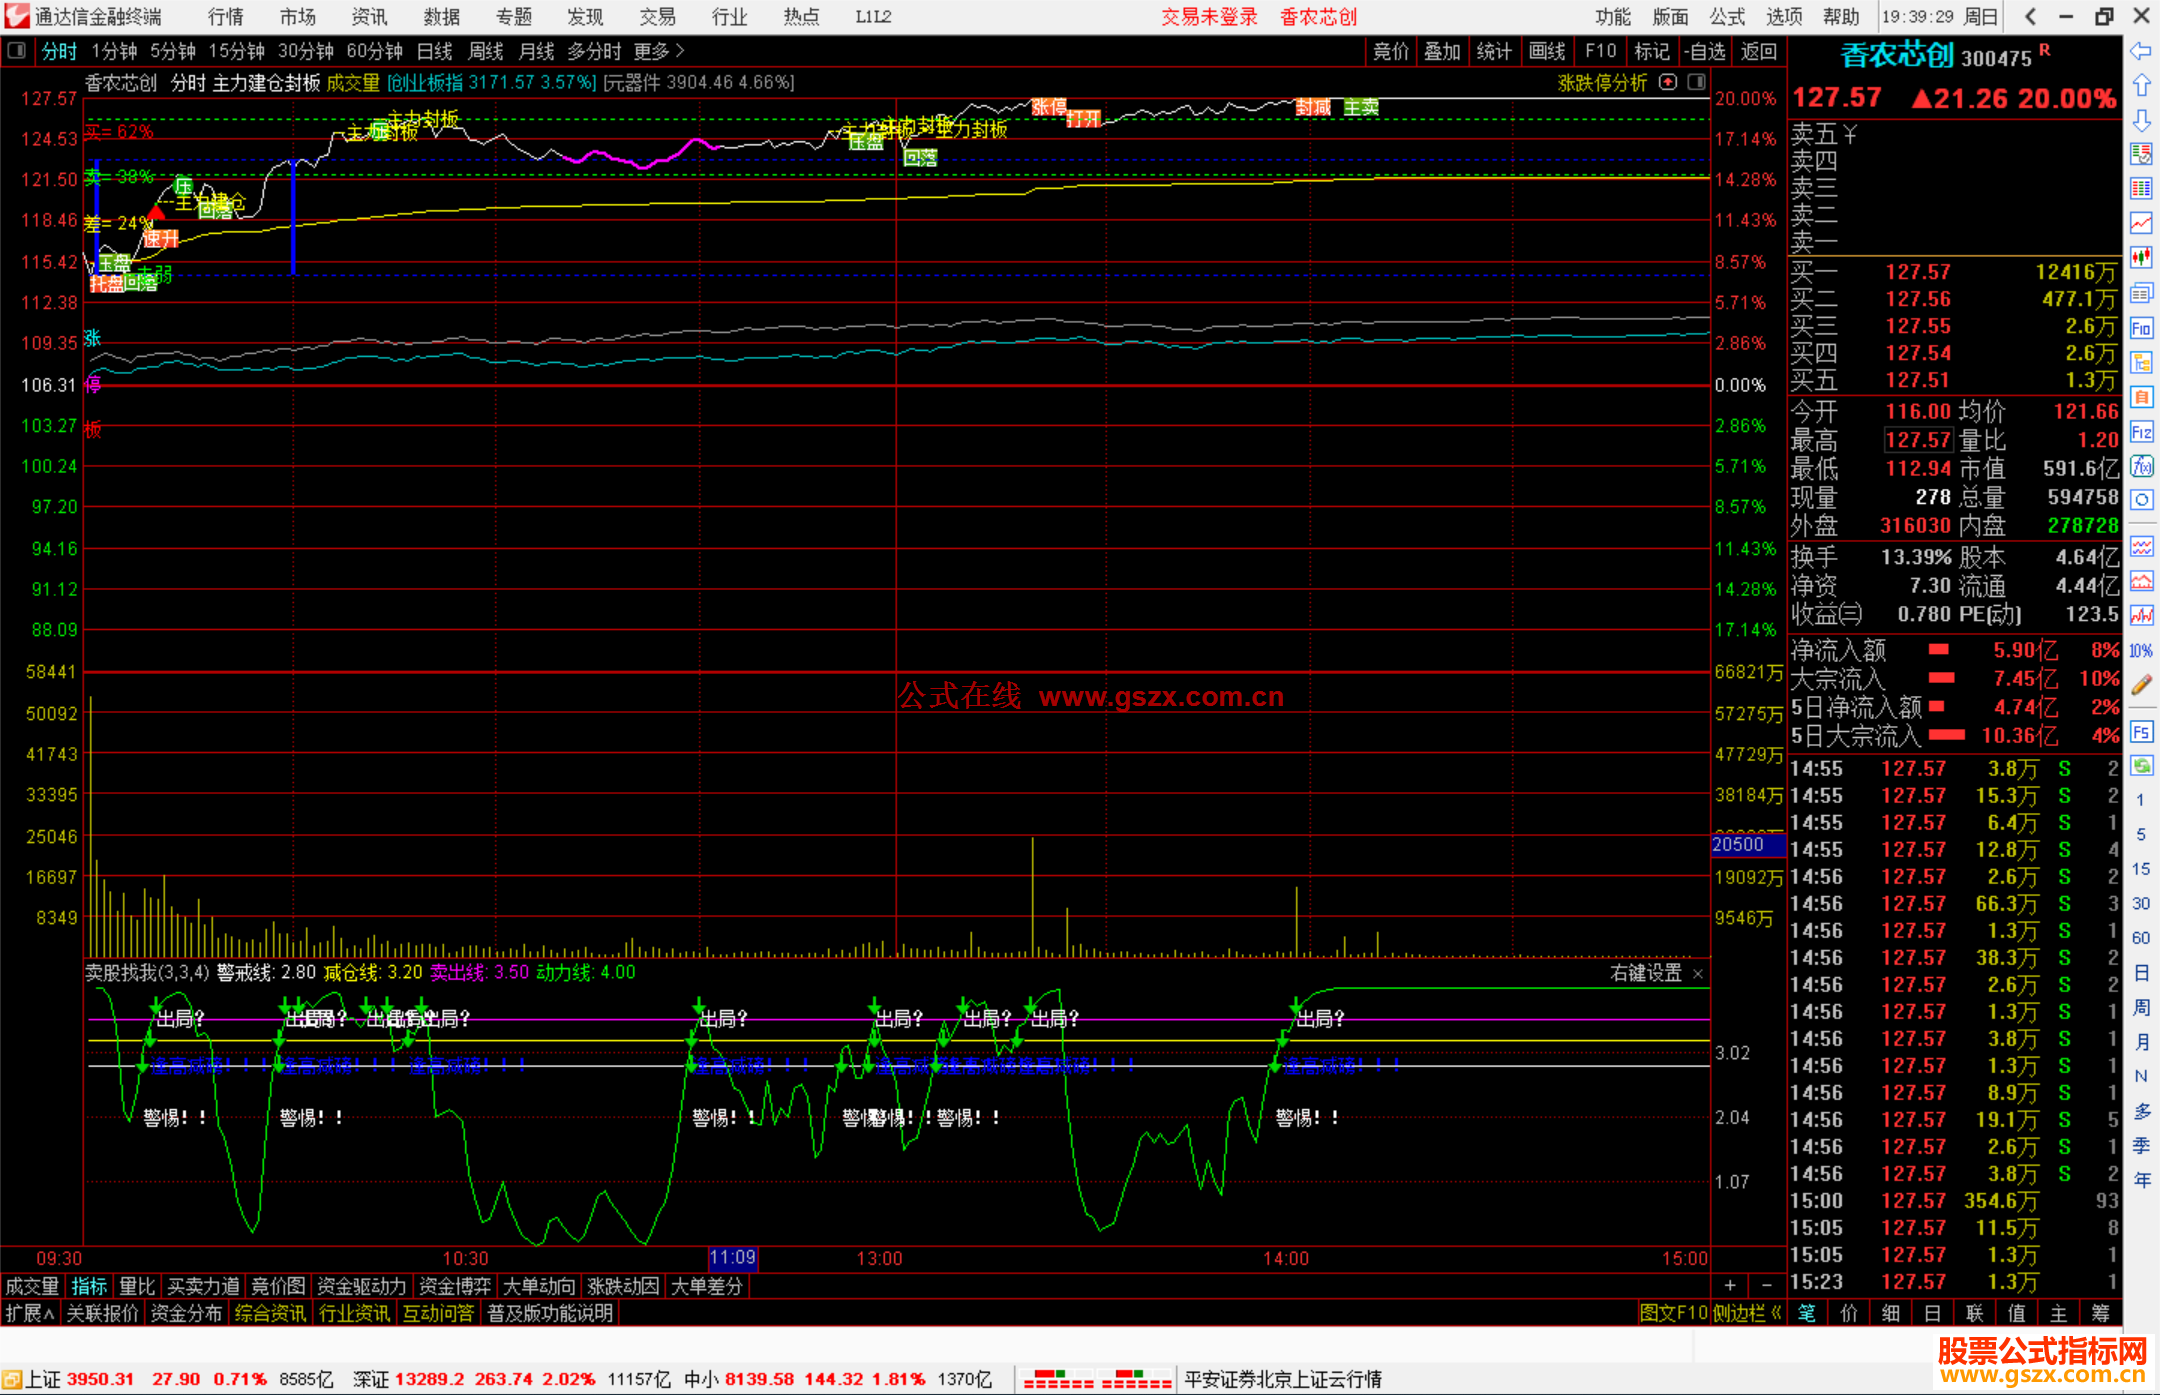Open the f(x) formula icon in sidebar
Viewport: 2160px width, 1395px height.
2141,466
